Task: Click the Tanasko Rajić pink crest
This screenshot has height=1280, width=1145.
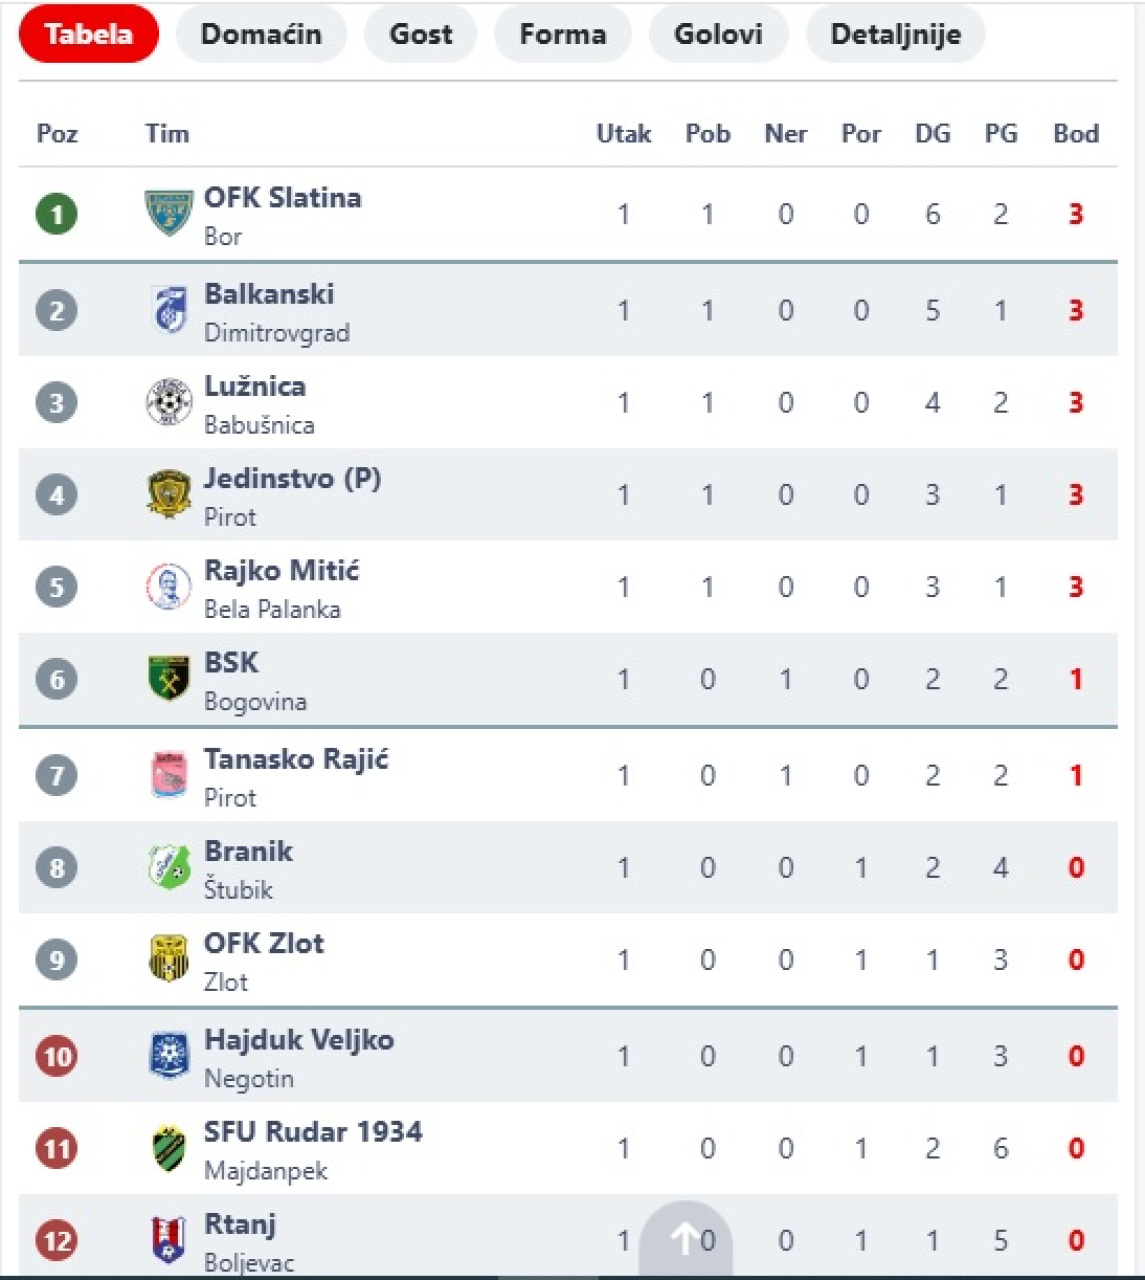Action: pos(169,775)
